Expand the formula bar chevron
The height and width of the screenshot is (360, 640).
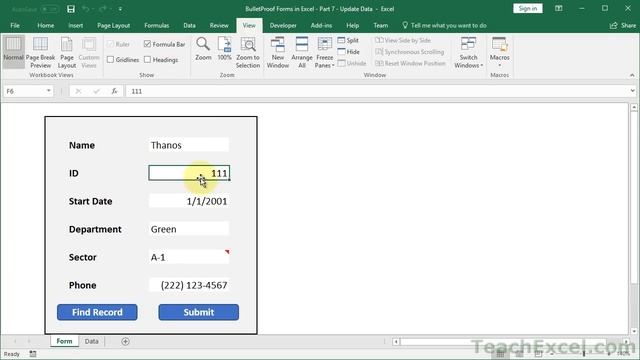click(632, 91)
